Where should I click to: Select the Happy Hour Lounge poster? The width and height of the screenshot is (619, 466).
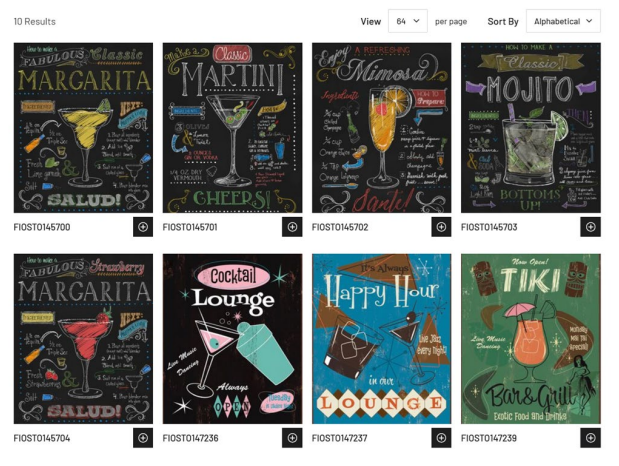coord(381,339)
